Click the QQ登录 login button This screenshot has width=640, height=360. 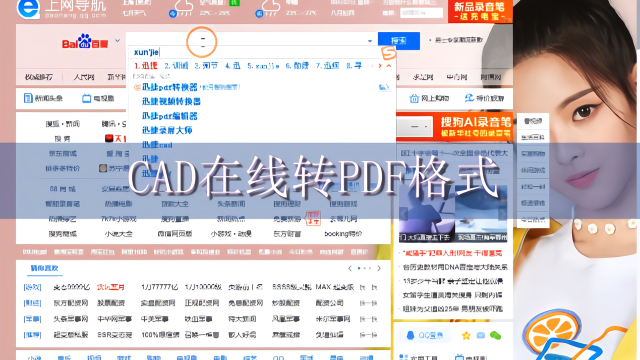tap(425, 336)
